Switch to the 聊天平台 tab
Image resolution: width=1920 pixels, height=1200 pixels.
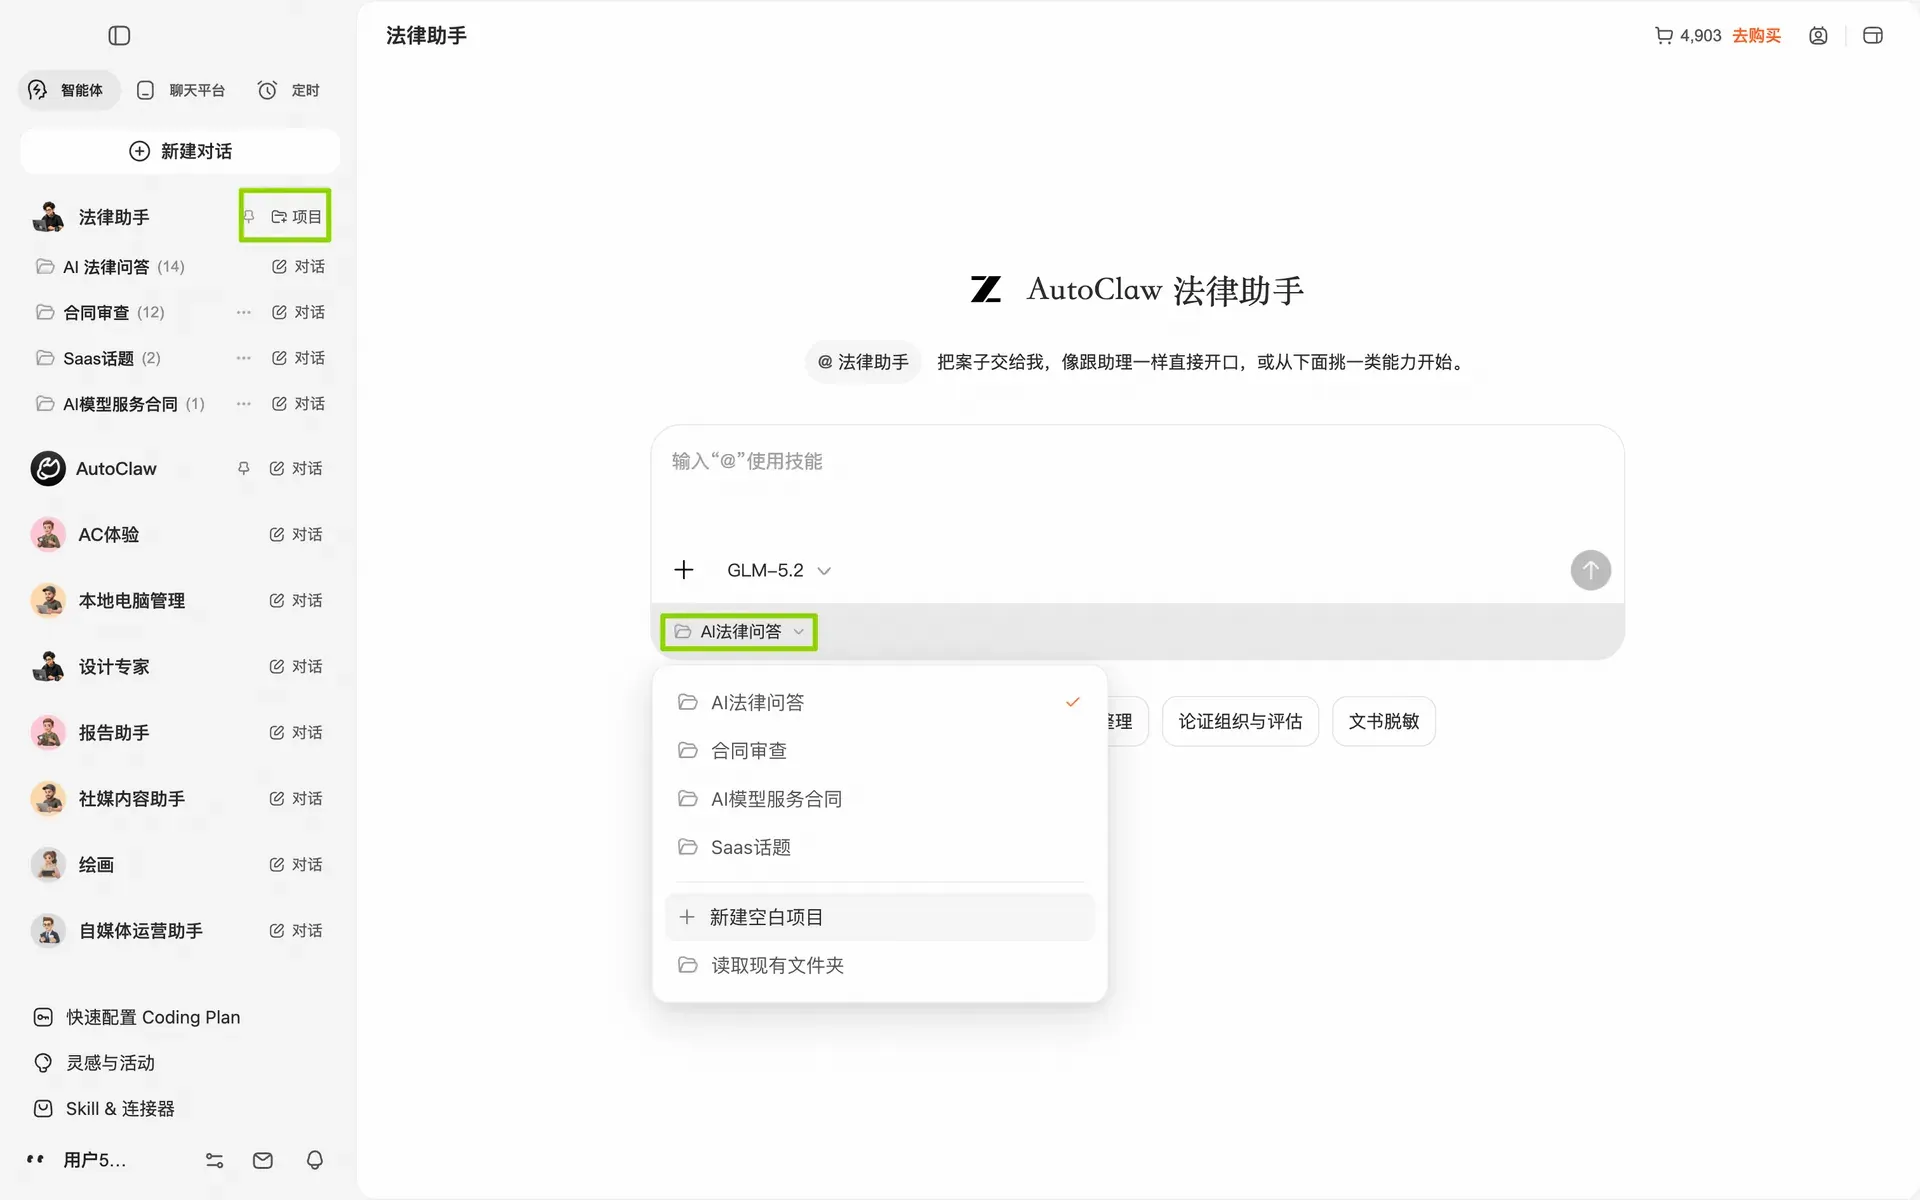181,90
